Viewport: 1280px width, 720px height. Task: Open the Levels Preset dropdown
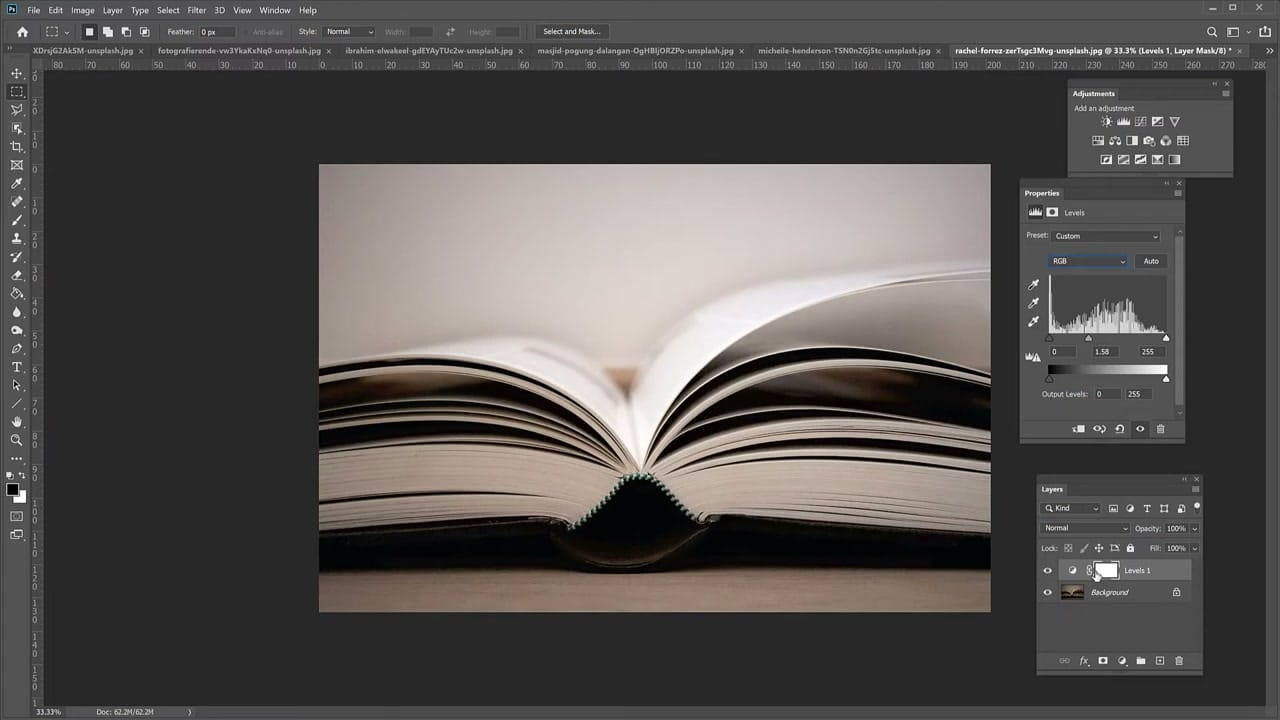(1106, 237)
